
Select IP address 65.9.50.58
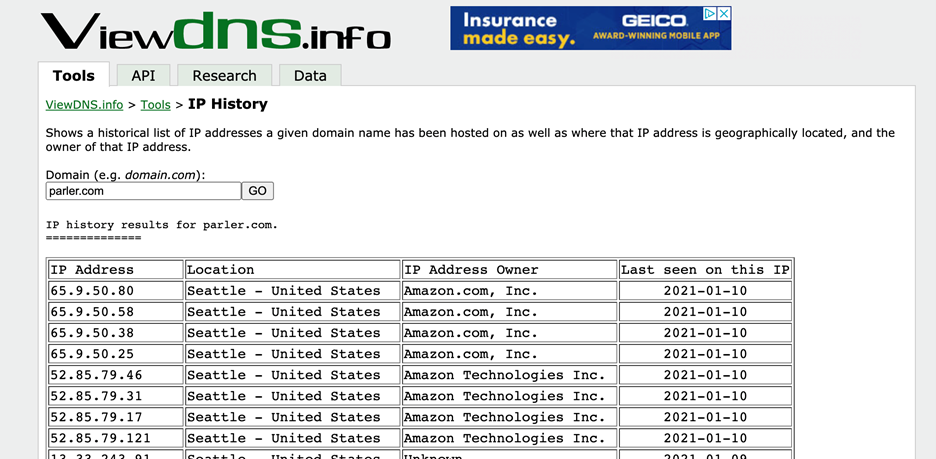click(93, 312)
